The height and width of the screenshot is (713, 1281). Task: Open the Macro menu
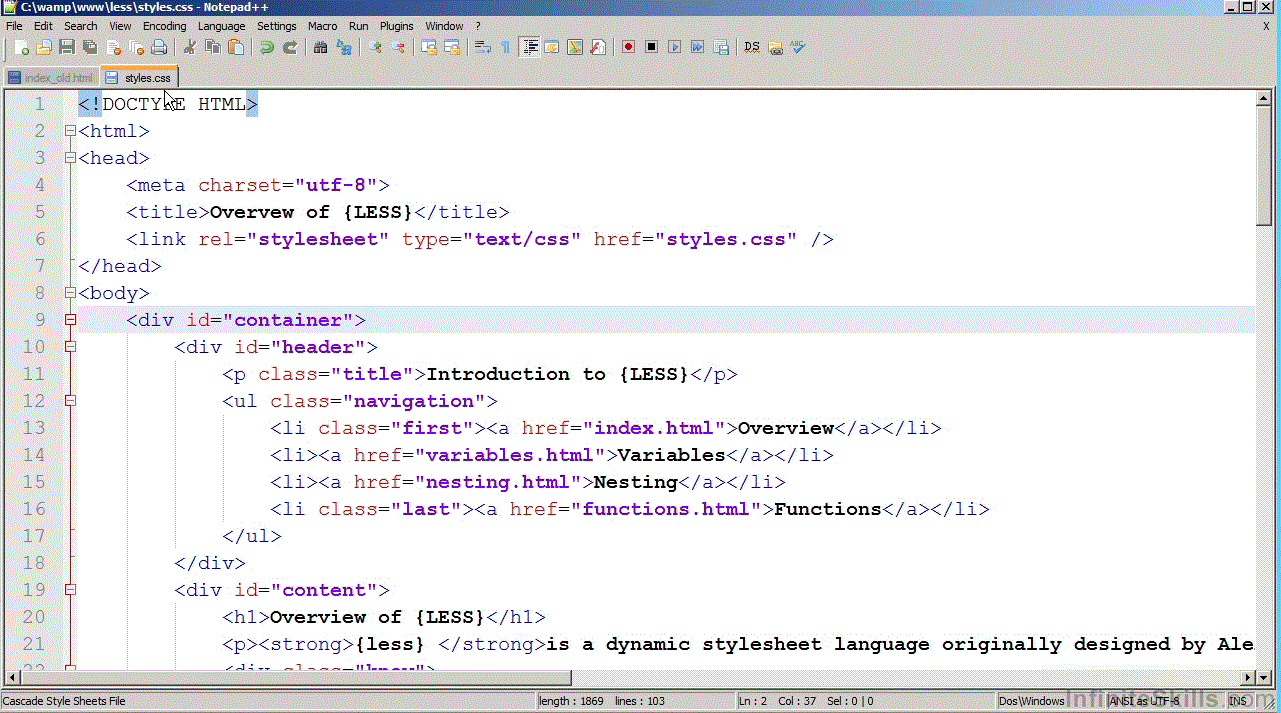(x=322, y=26)
